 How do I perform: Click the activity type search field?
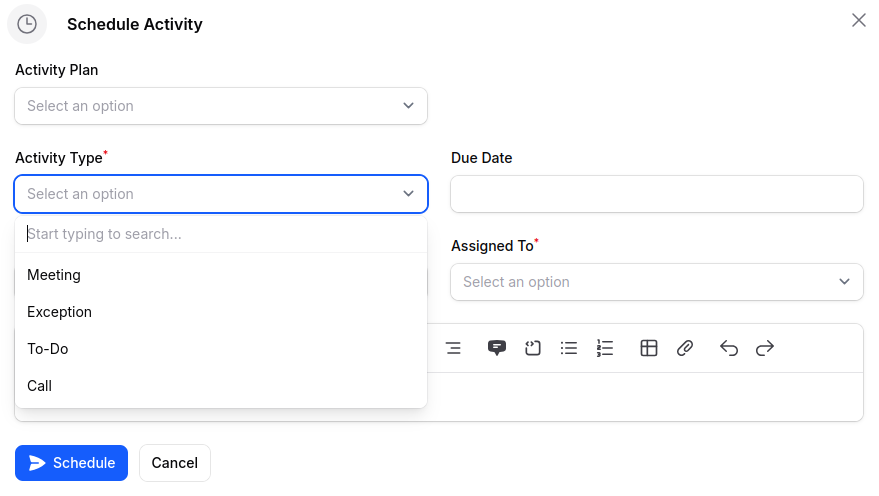click(x=221, y=234)
